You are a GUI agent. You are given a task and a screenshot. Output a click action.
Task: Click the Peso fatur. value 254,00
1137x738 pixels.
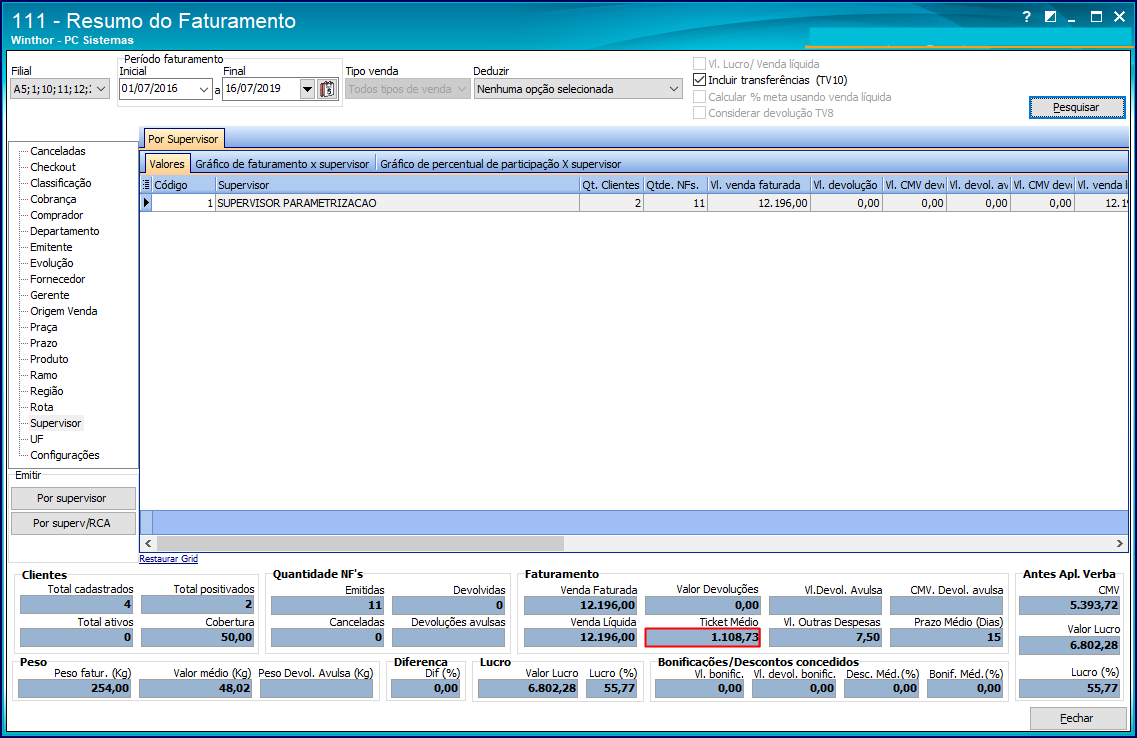[x=74, y=688]
